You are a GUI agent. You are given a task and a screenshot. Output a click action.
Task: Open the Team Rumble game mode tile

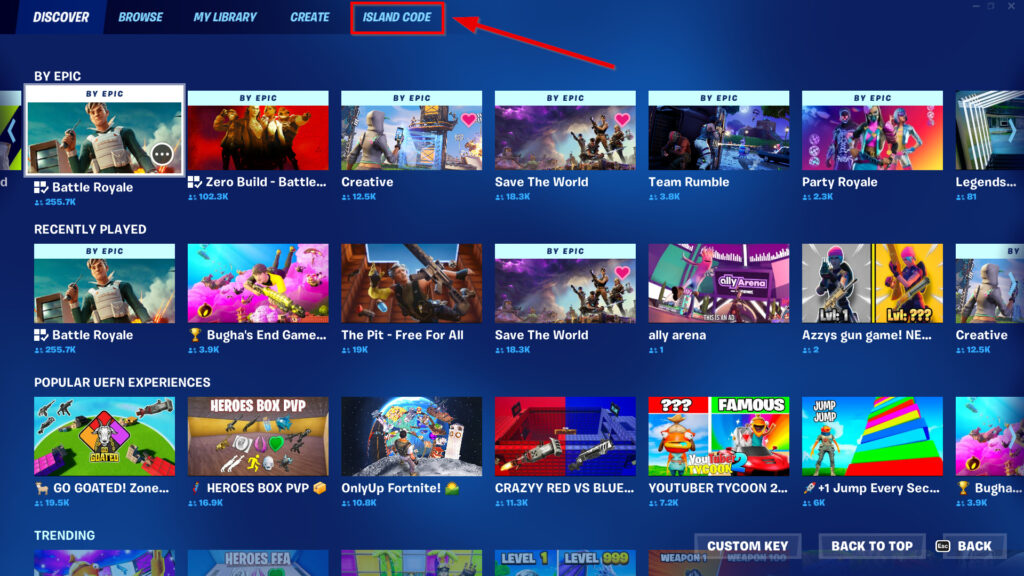click(x=718, y=136)
